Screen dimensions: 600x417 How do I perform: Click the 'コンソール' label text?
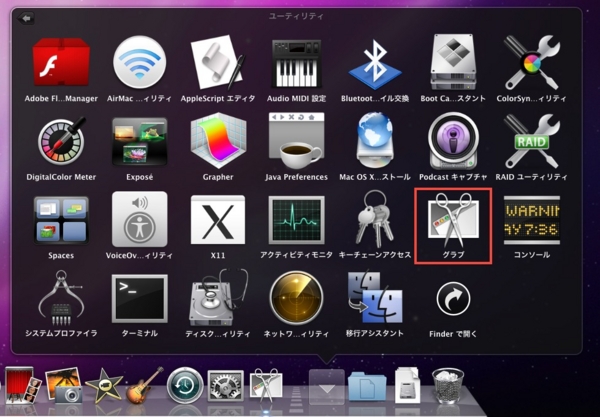click(x=532, y=254)
